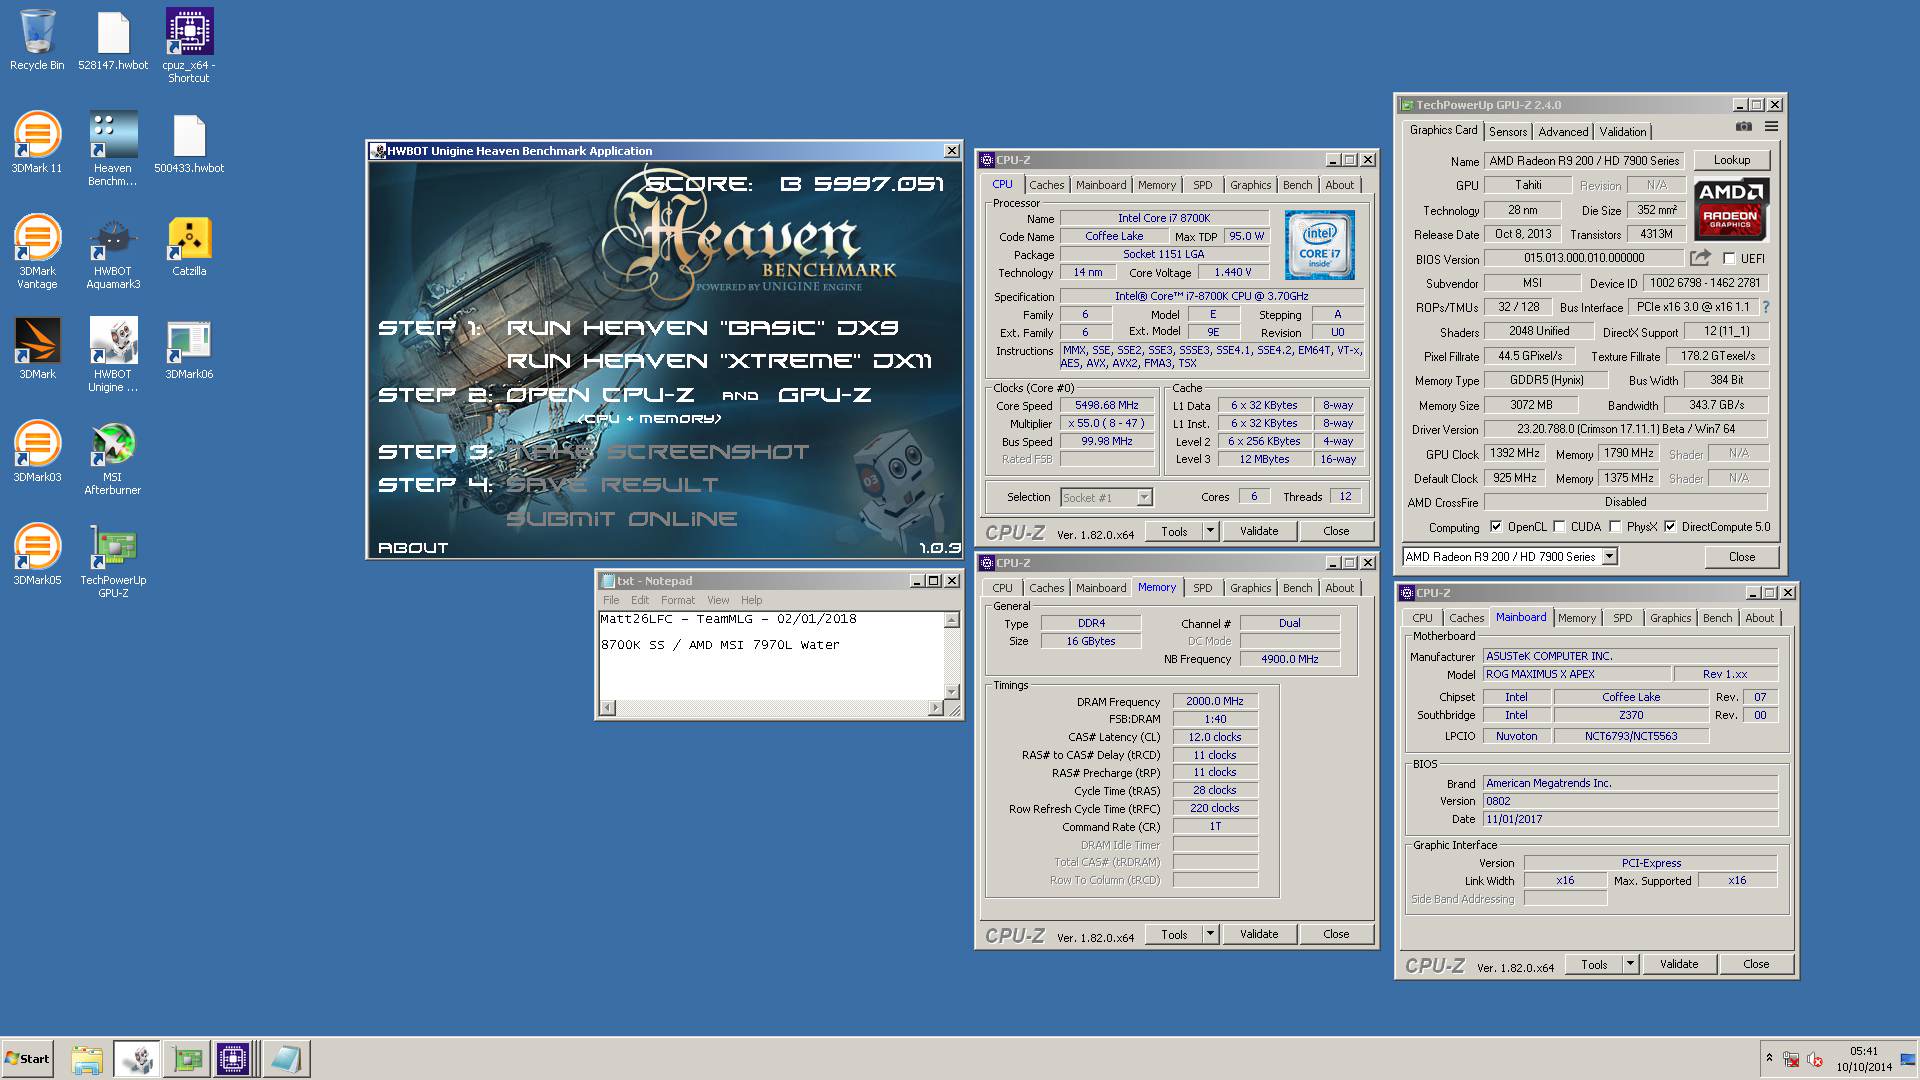Launch 3DMark06 desktop shortcut
This screenshot has width=1920, height=1080.
[189, 349]
